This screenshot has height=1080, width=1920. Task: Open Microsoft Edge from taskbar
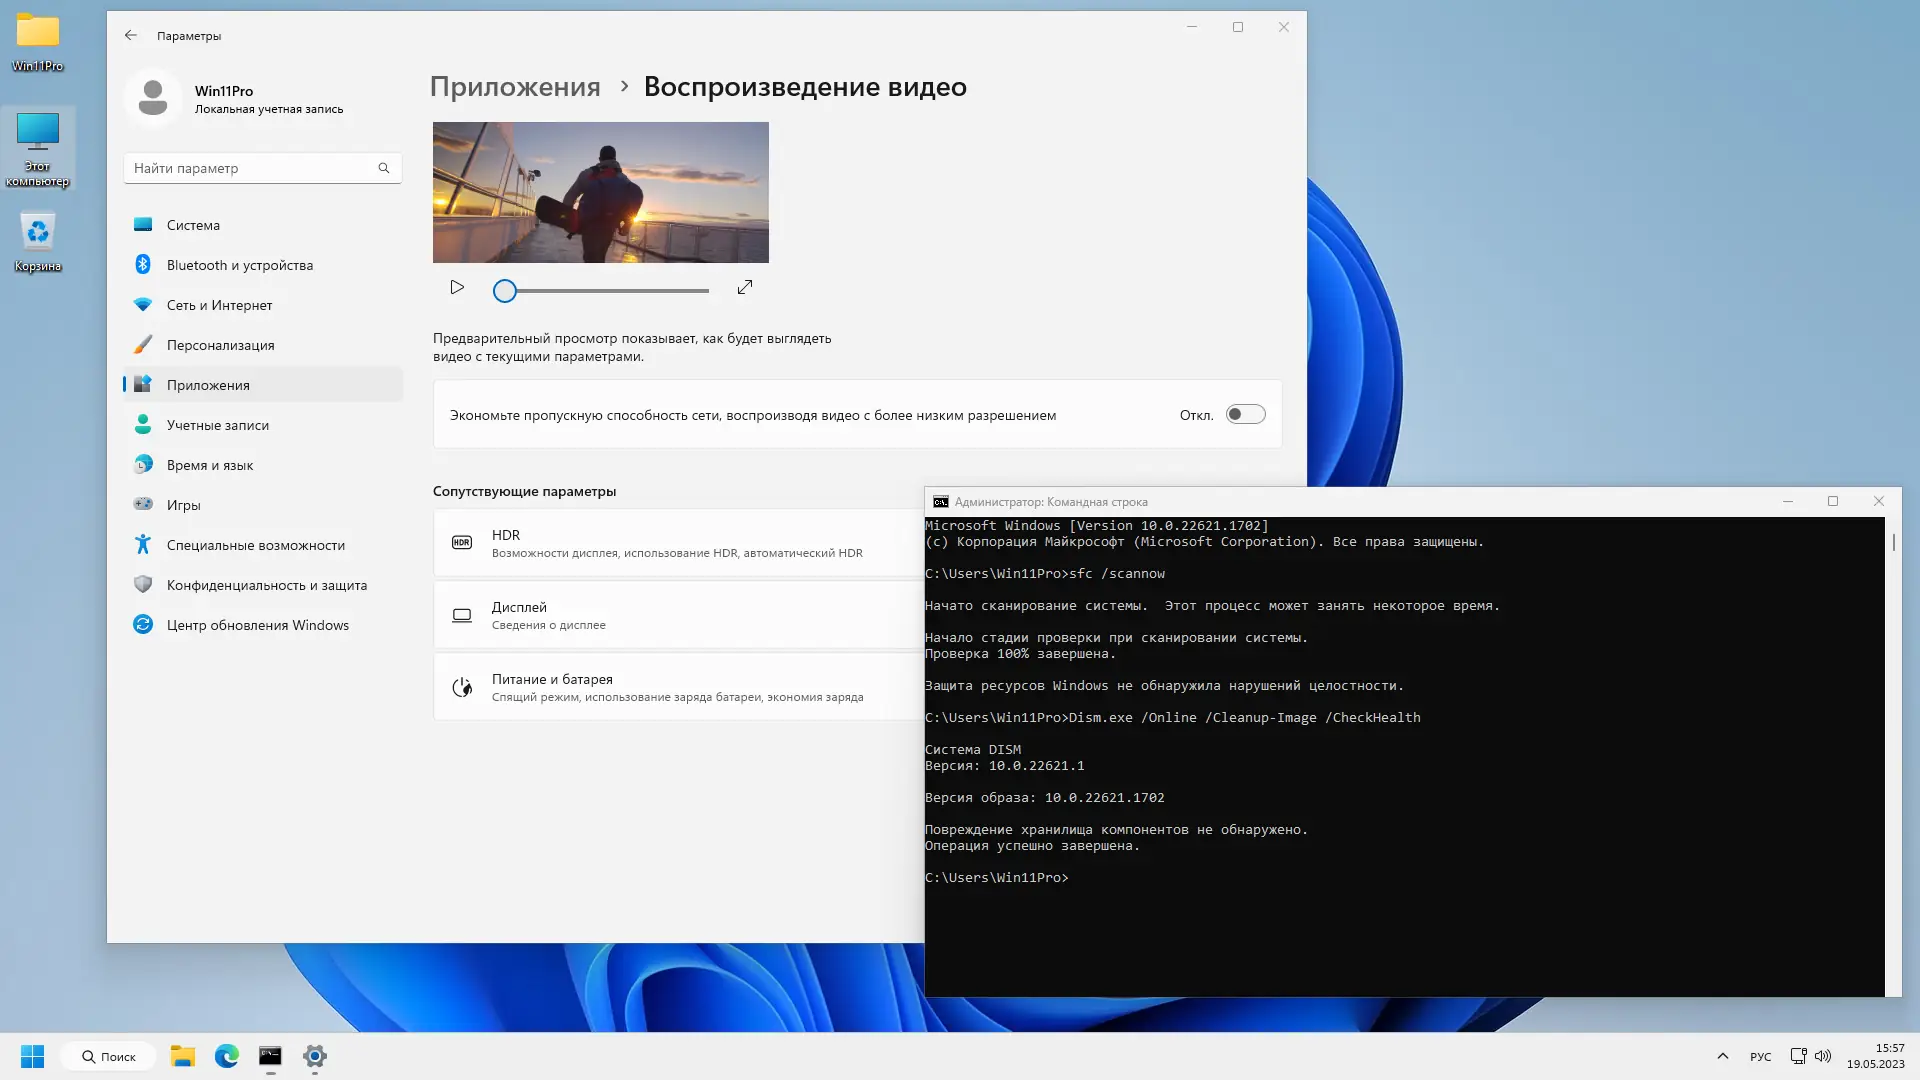tap(227, 1056)
